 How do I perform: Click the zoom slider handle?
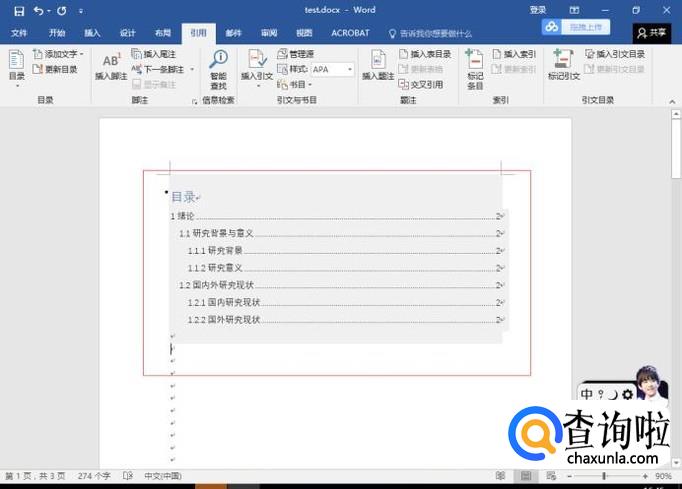coord(604,476)
